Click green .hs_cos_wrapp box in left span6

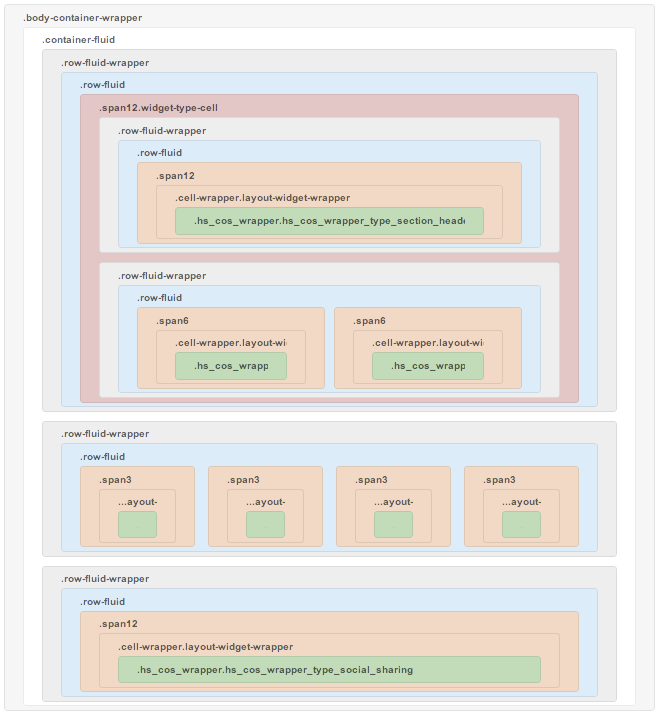click(231, 366)
